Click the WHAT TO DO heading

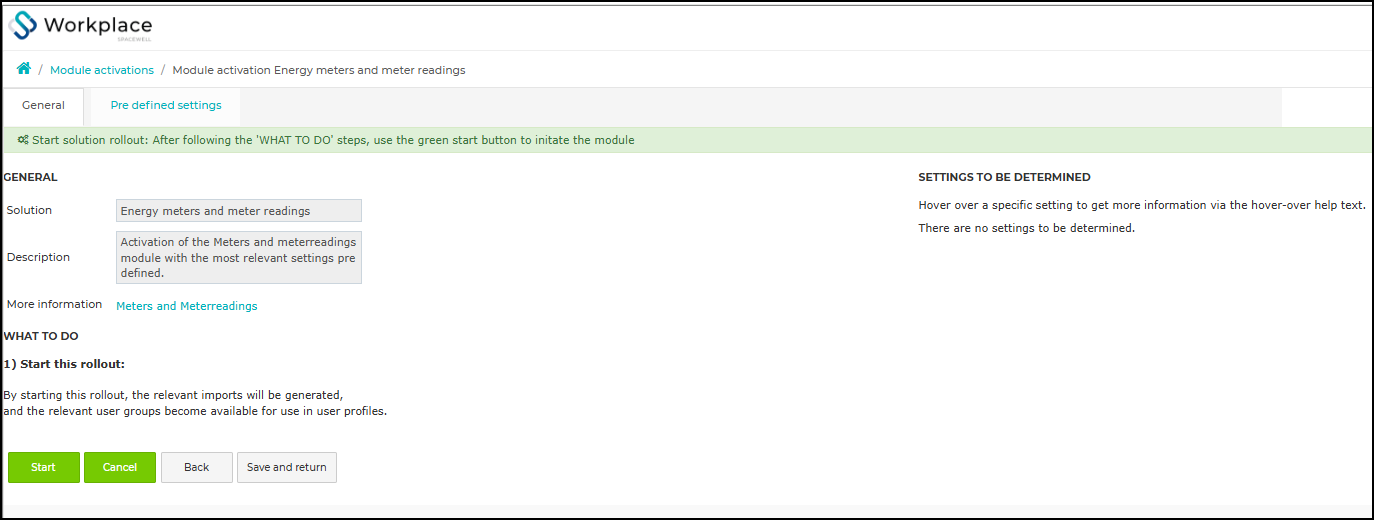point(41,336)
